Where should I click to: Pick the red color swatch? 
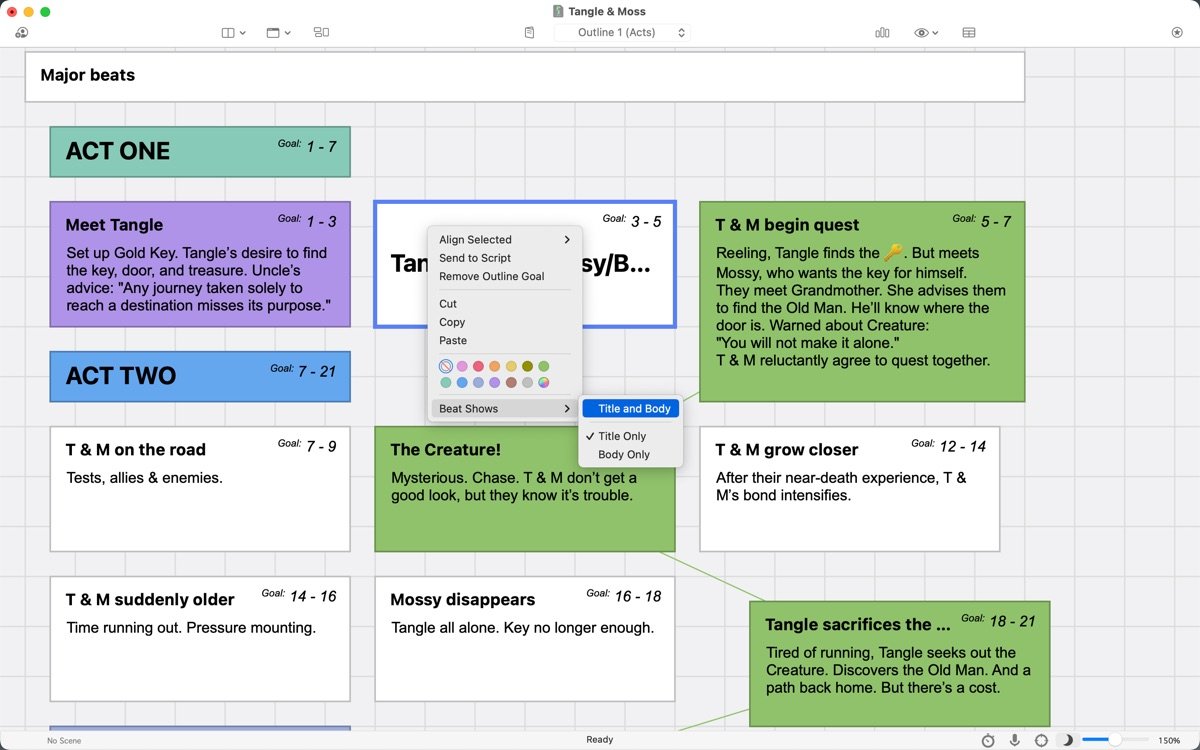tap(478, 367)
